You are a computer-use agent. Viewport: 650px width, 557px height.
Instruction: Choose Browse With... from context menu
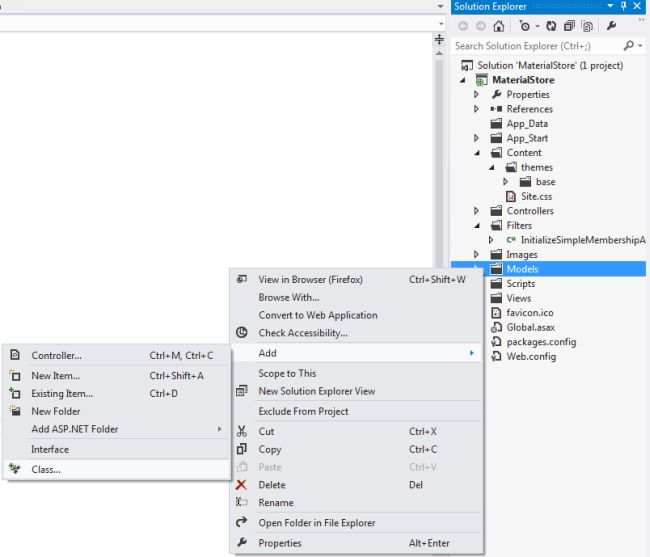coord(357,298)
